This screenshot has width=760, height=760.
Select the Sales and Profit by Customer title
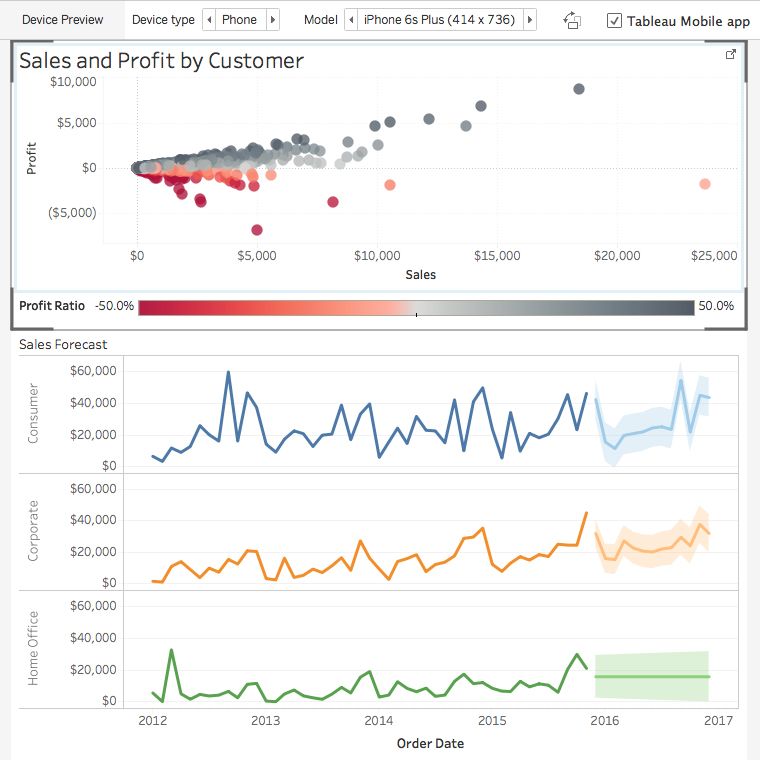161,61
